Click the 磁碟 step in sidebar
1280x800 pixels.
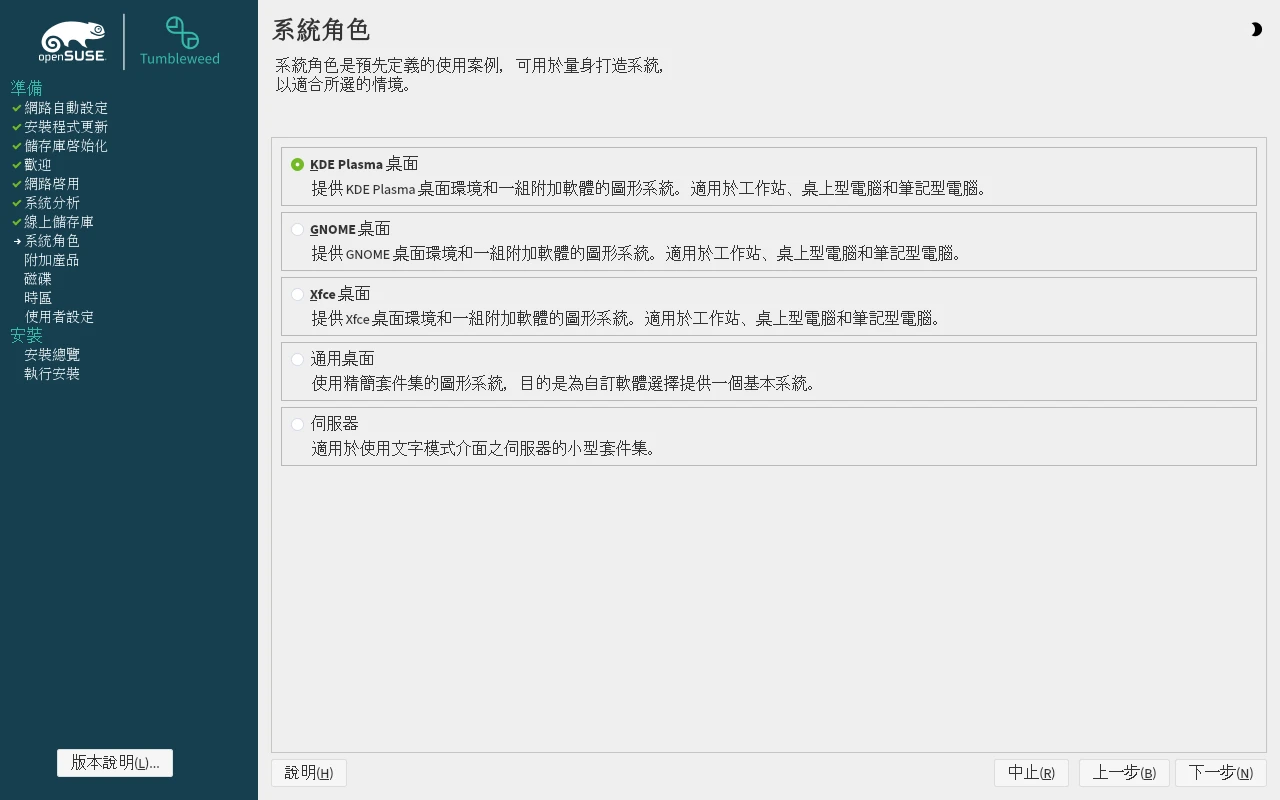pos(38,279)
